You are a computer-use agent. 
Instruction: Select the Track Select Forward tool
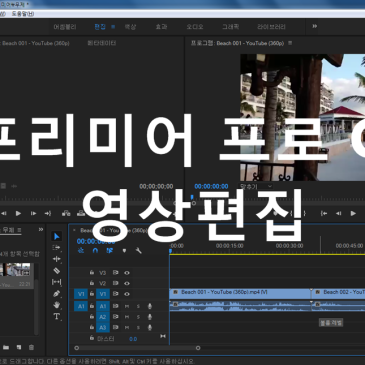click(x=57, y=248)
